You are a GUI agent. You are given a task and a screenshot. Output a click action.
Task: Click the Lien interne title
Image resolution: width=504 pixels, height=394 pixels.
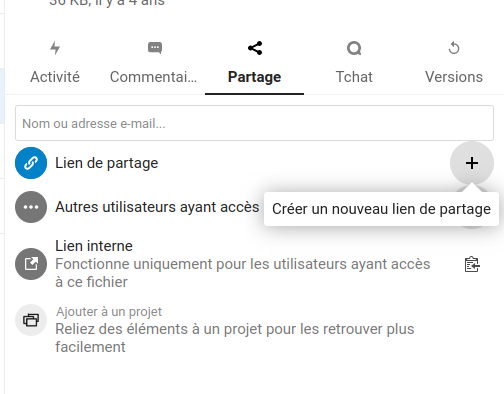(x=94, y=246)
